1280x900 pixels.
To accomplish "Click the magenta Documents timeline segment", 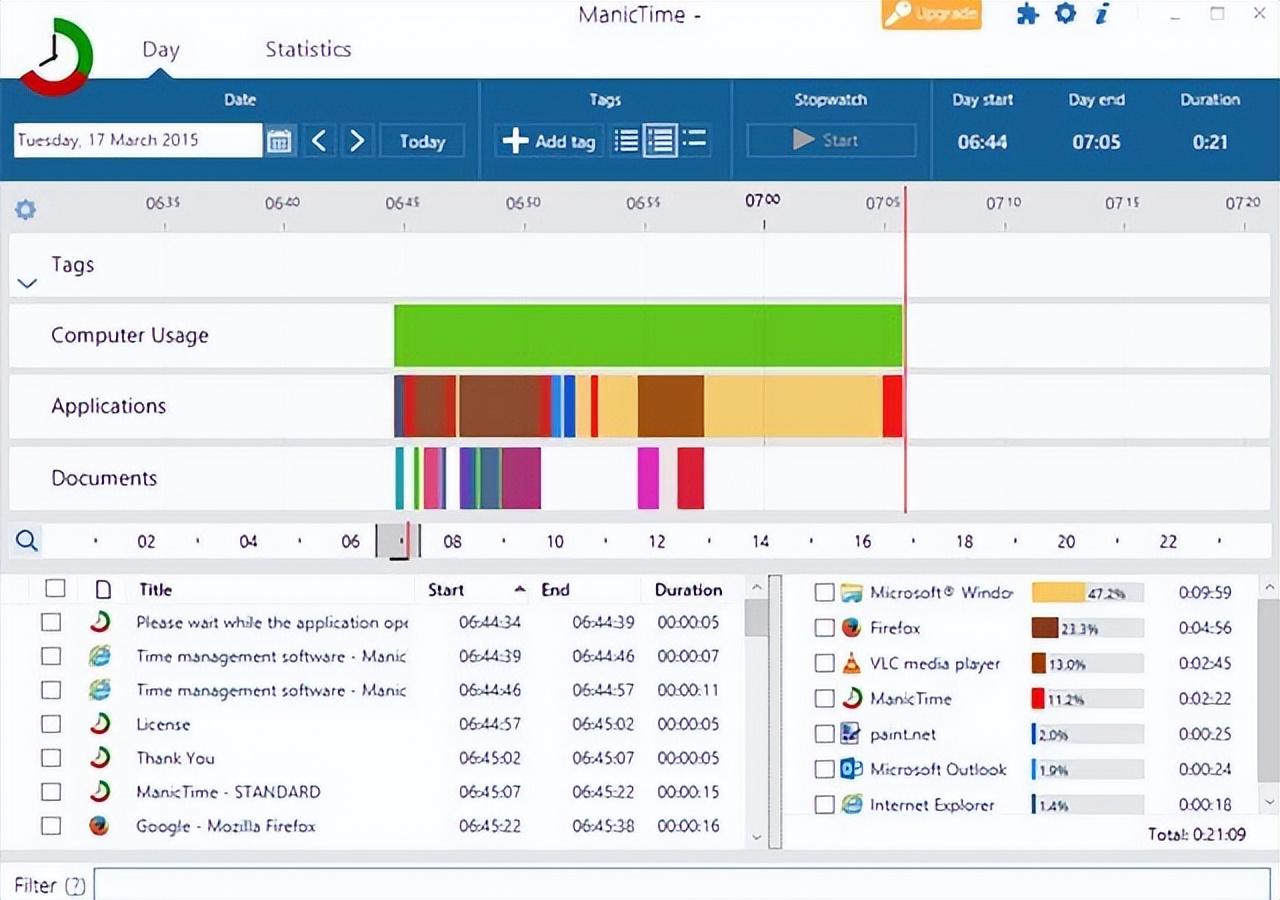I will (648, 478).
